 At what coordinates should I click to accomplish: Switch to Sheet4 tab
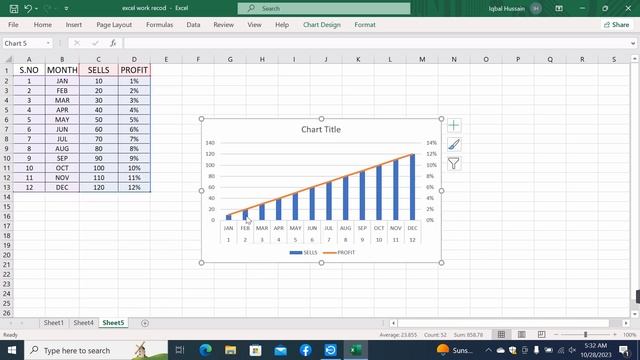click(83, 323)
